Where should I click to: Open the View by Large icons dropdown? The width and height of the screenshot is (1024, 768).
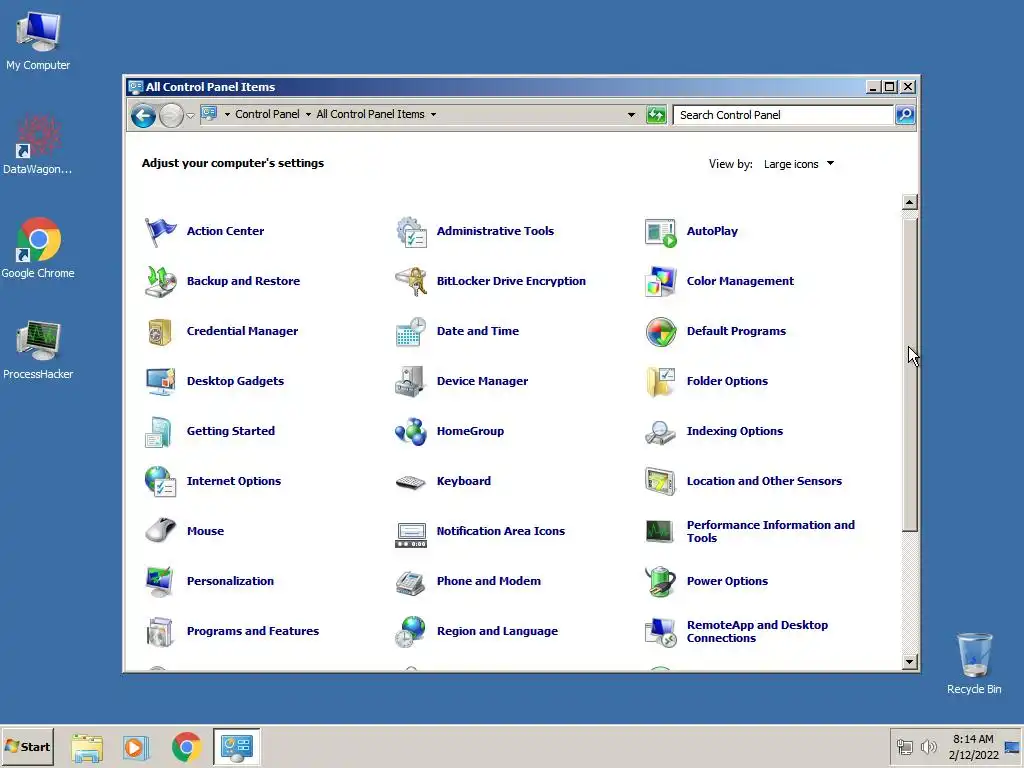click(799, 164)
